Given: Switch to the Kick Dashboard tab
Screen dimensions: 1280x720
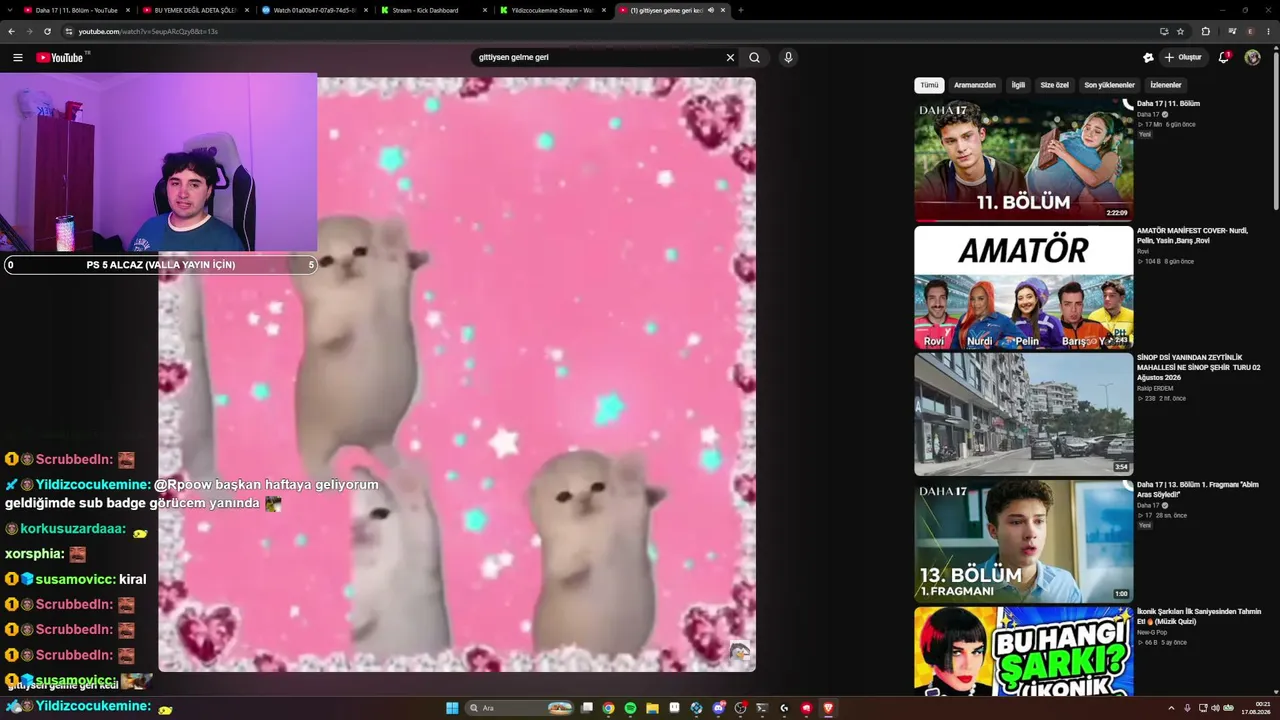Looking at the screenshot, I should click(x=433, y=10).
